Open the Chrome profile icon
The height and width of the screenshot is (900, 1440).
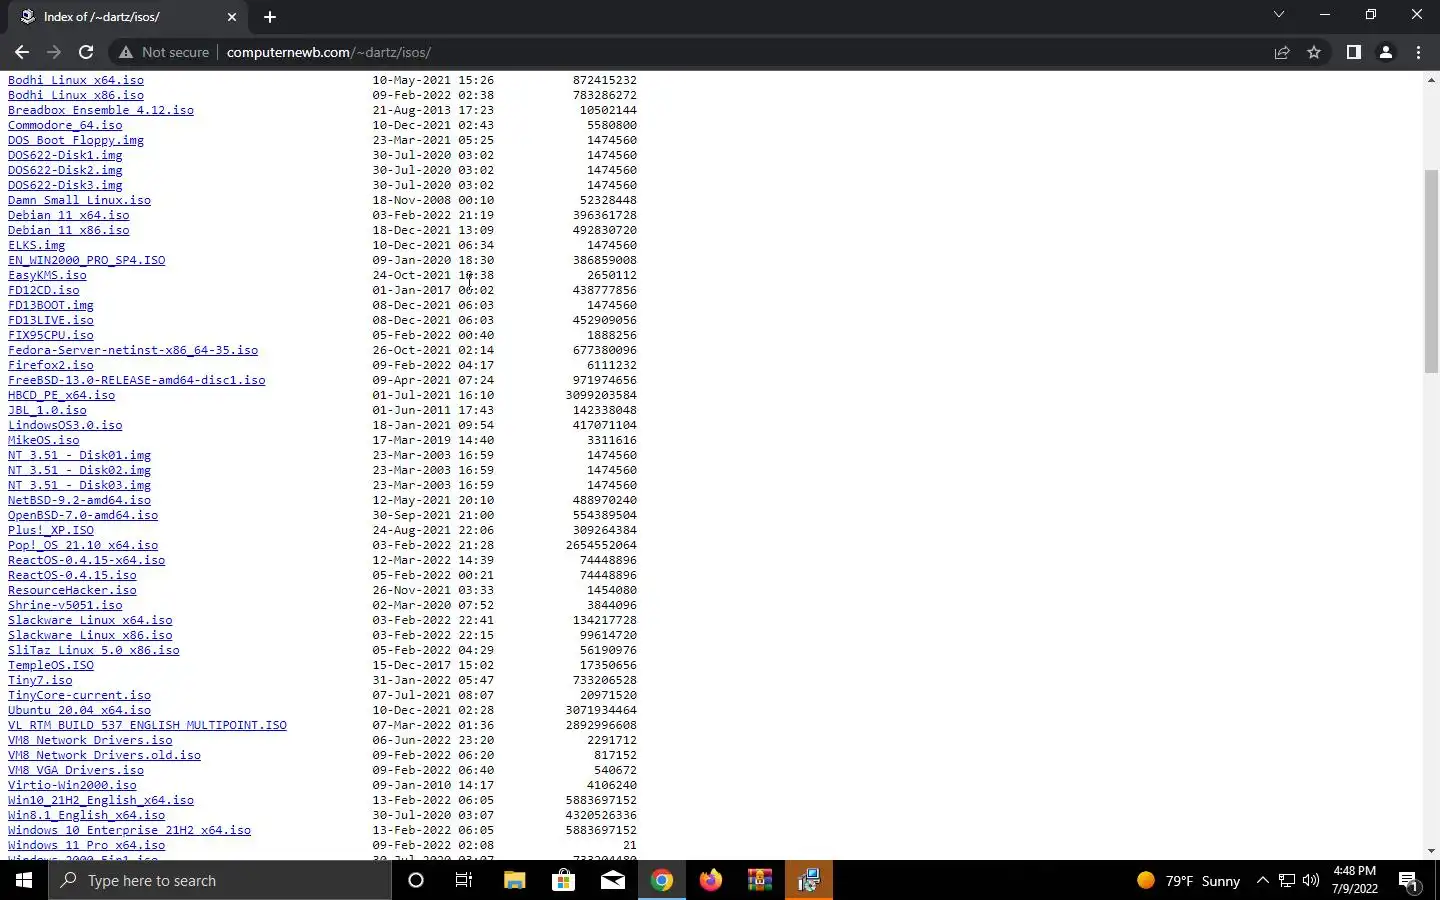(x=1386, y=52)
